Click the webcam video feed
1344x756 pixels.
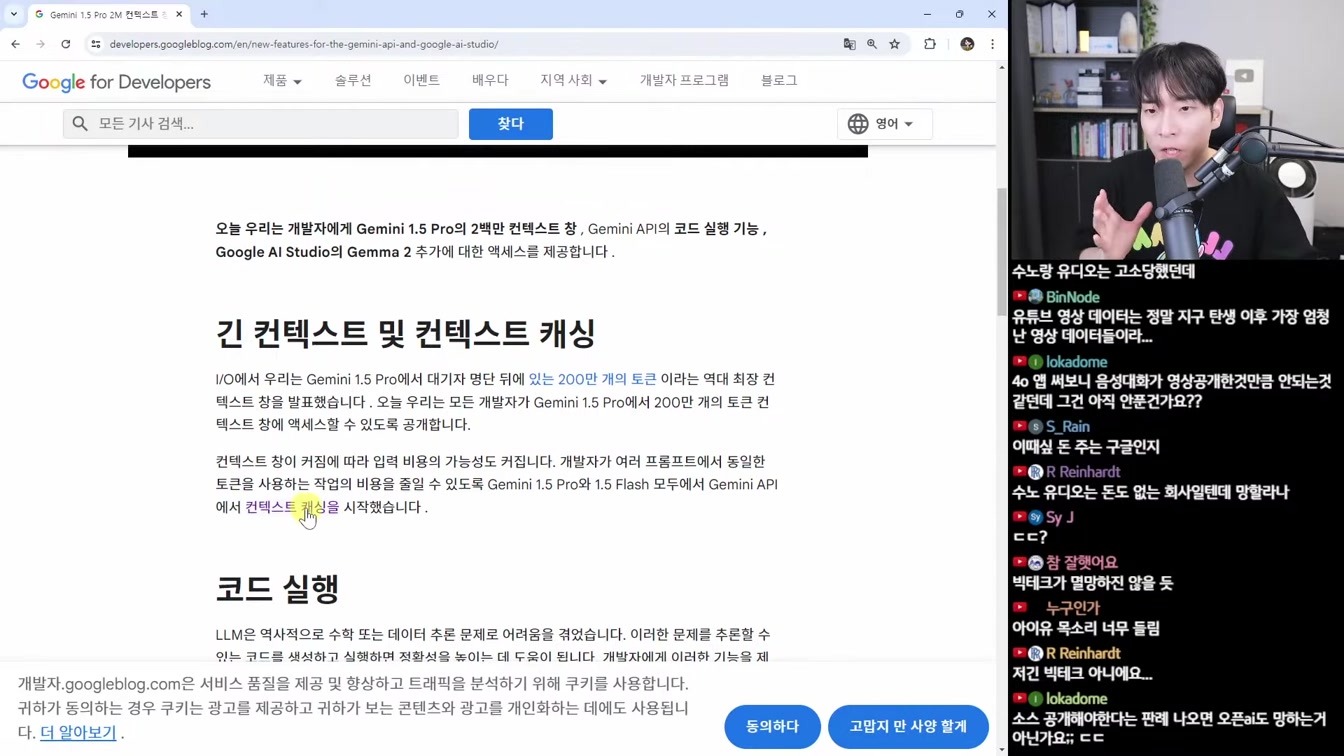[1176, 130]
